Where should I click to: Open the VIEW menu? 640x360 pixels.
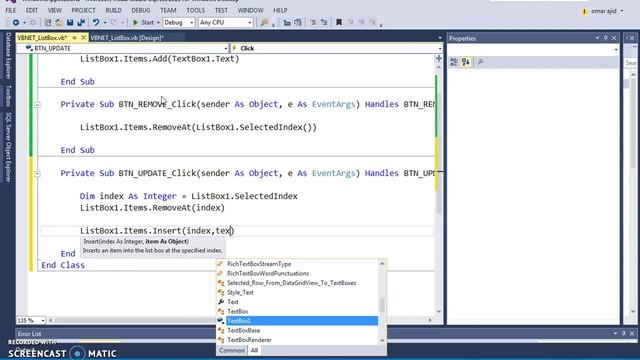[x=54, y=10]
